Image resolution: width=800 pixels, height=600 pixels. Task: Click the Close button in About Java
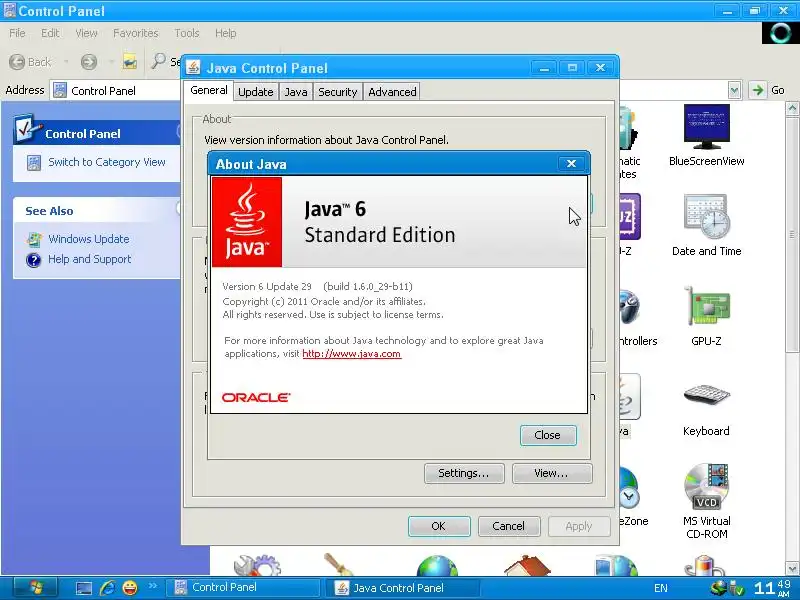[x=548, y=435]
